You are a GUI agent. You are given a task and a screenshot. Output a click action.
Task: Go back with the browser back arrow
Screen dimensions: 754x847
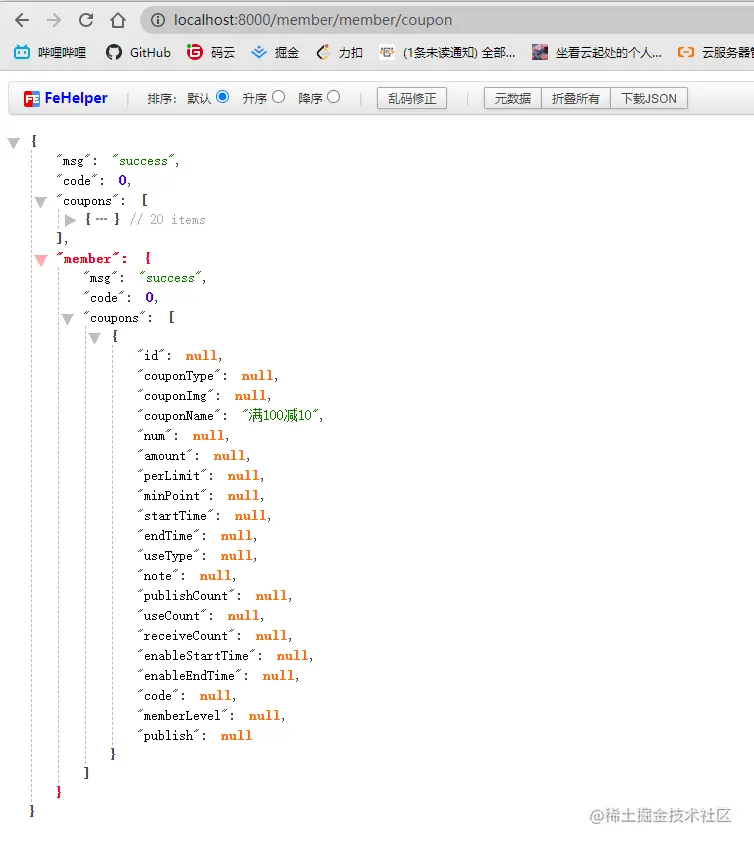(22, 21)
